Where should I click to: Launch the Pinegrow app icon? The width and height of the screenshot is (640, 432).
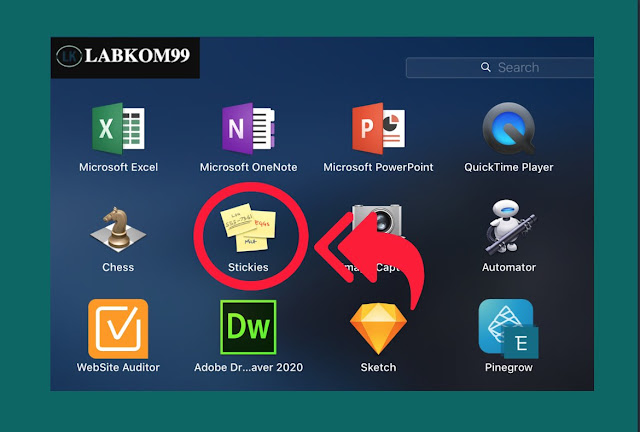point(509,329)
